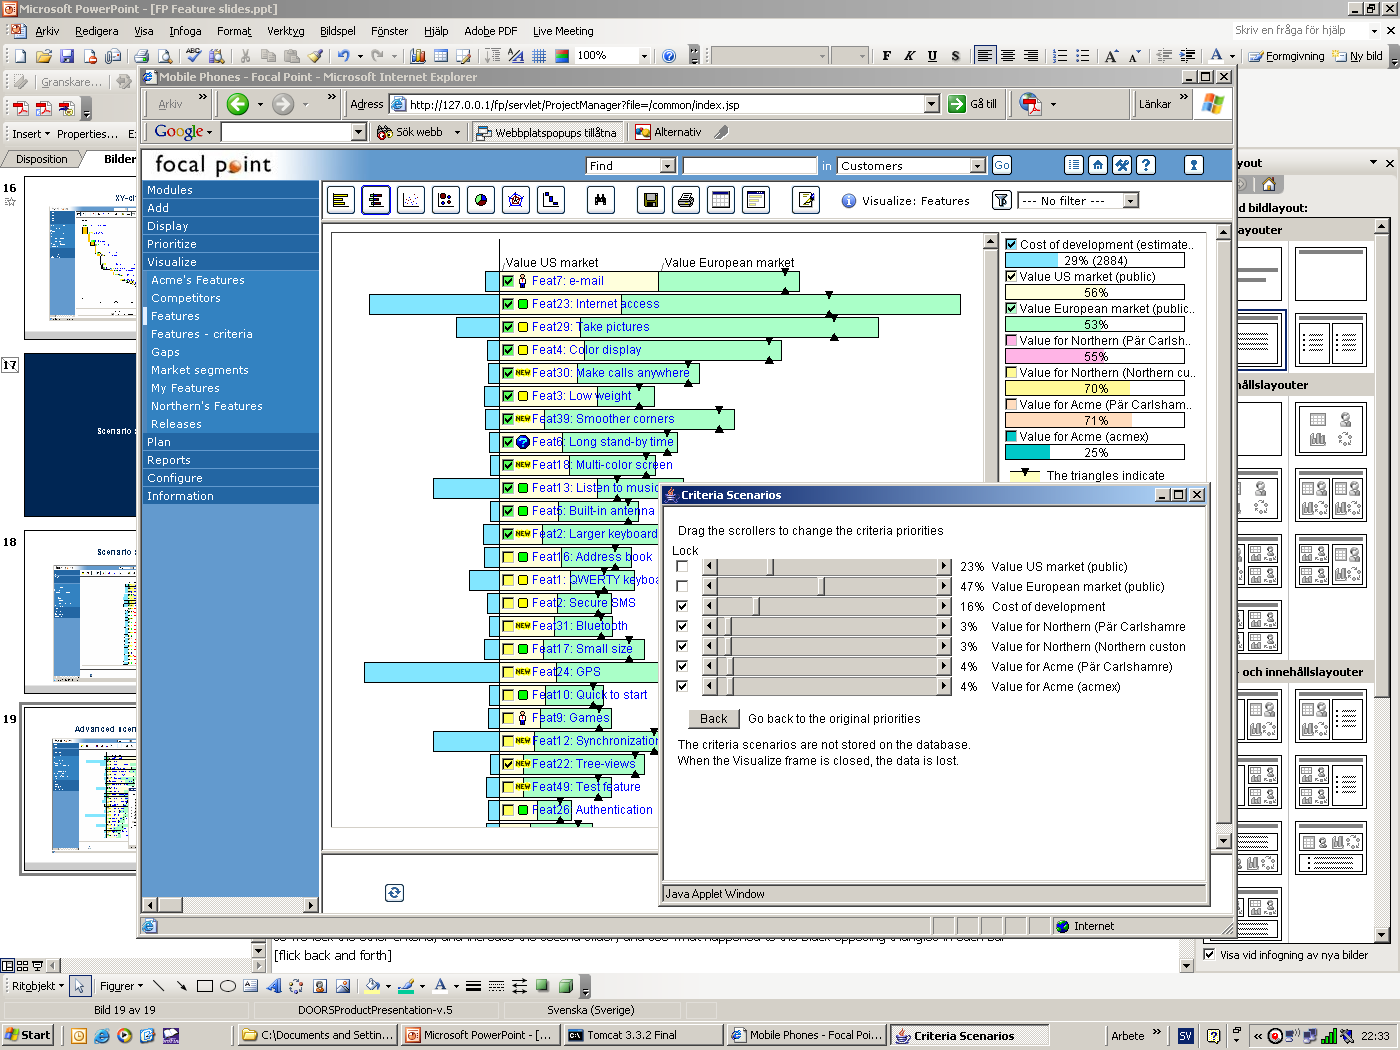Click the binoculars search icon
Screen dimensions: 1400x1050
[600, 200]
